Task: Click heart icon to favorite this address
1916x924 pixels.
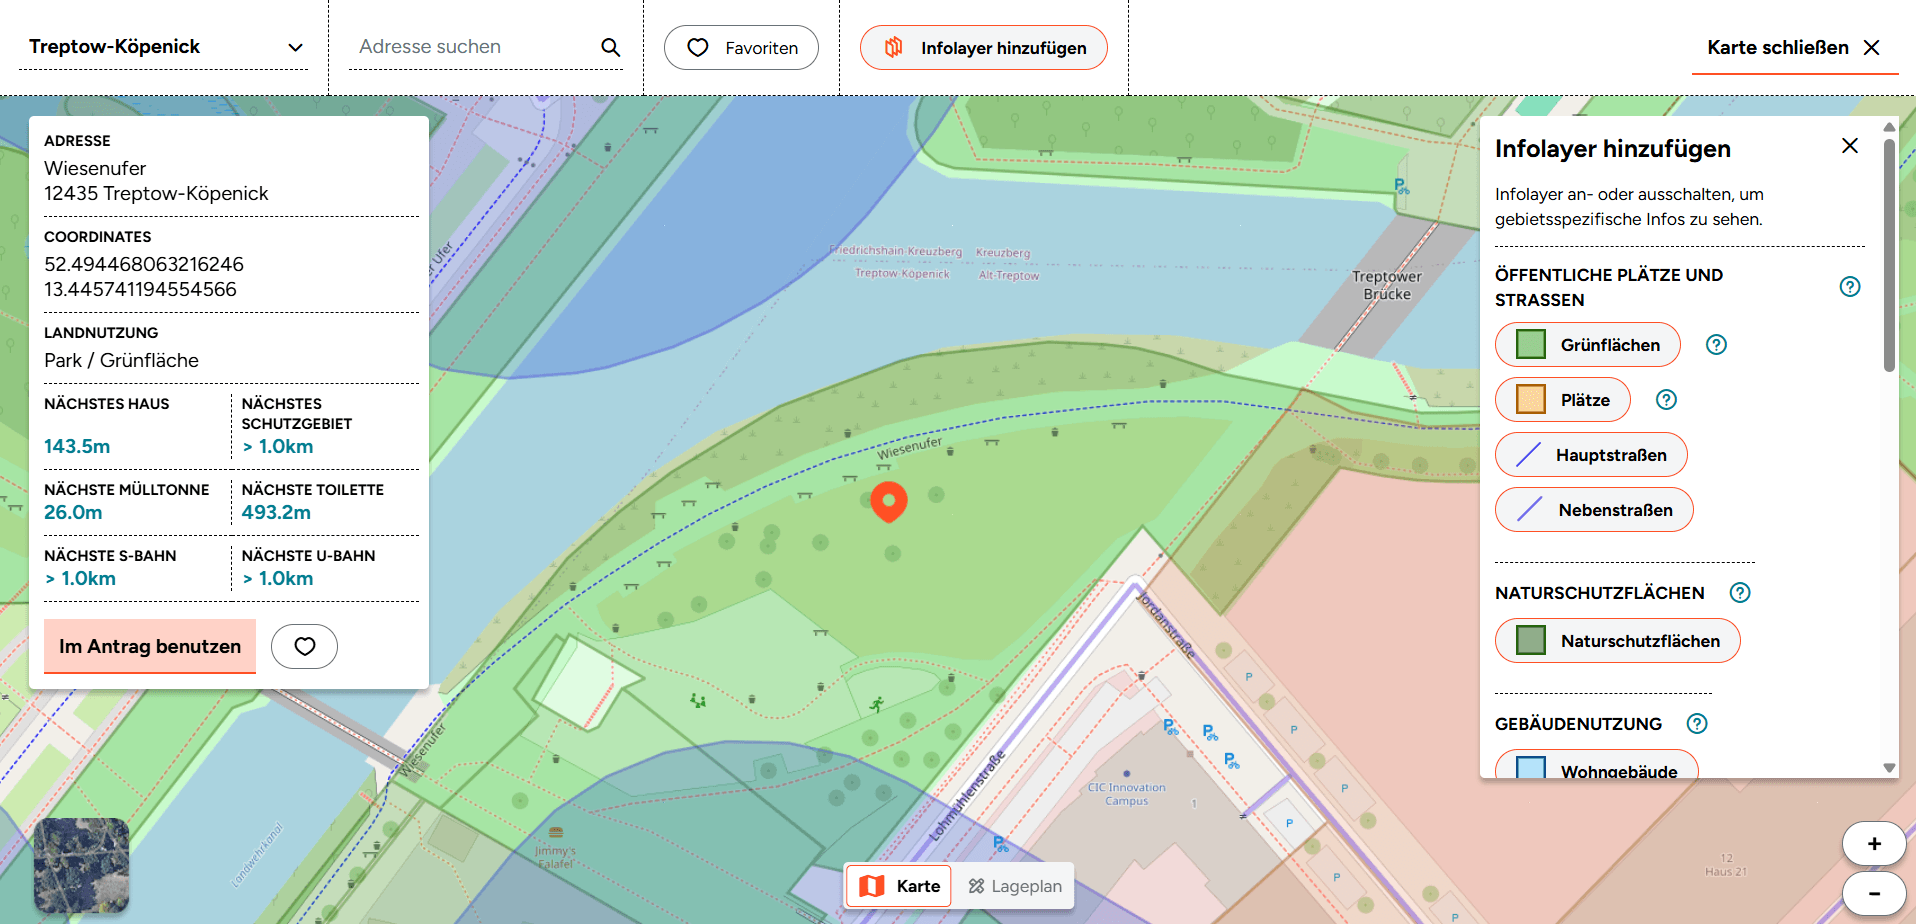Action: pos(304,646)
